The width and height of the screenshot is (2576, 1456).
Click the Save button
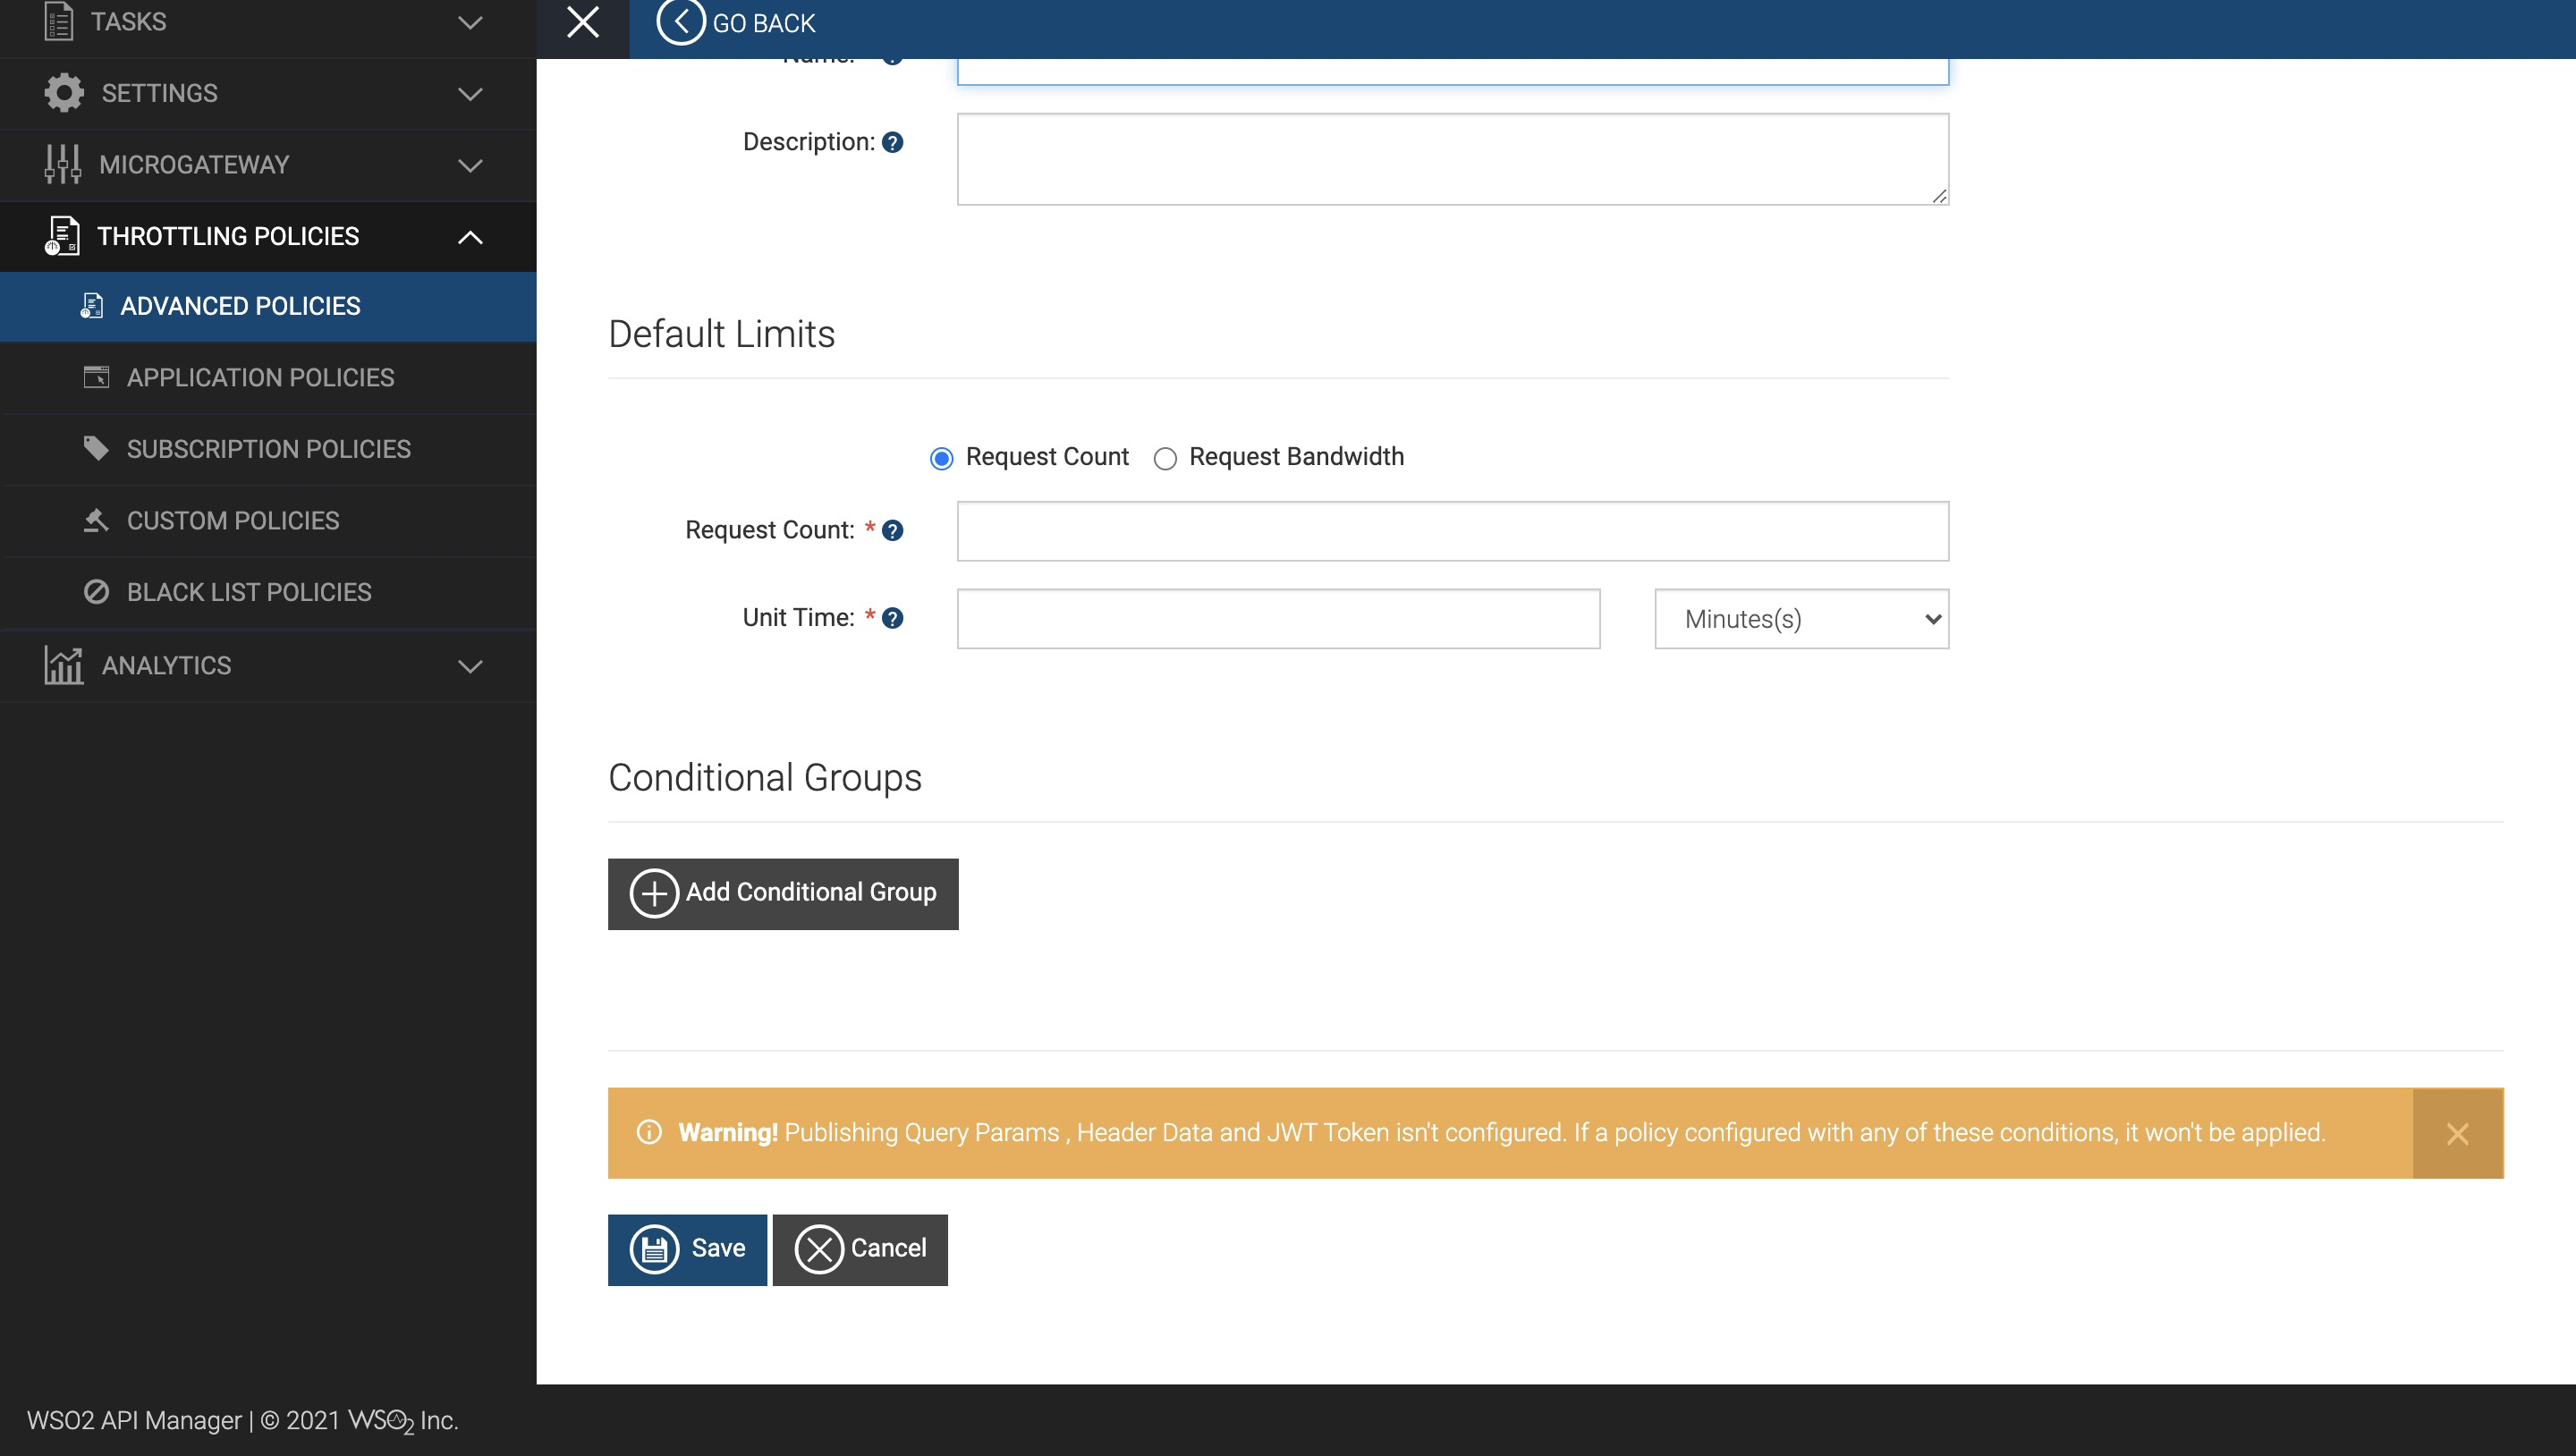pos(687,1248)
